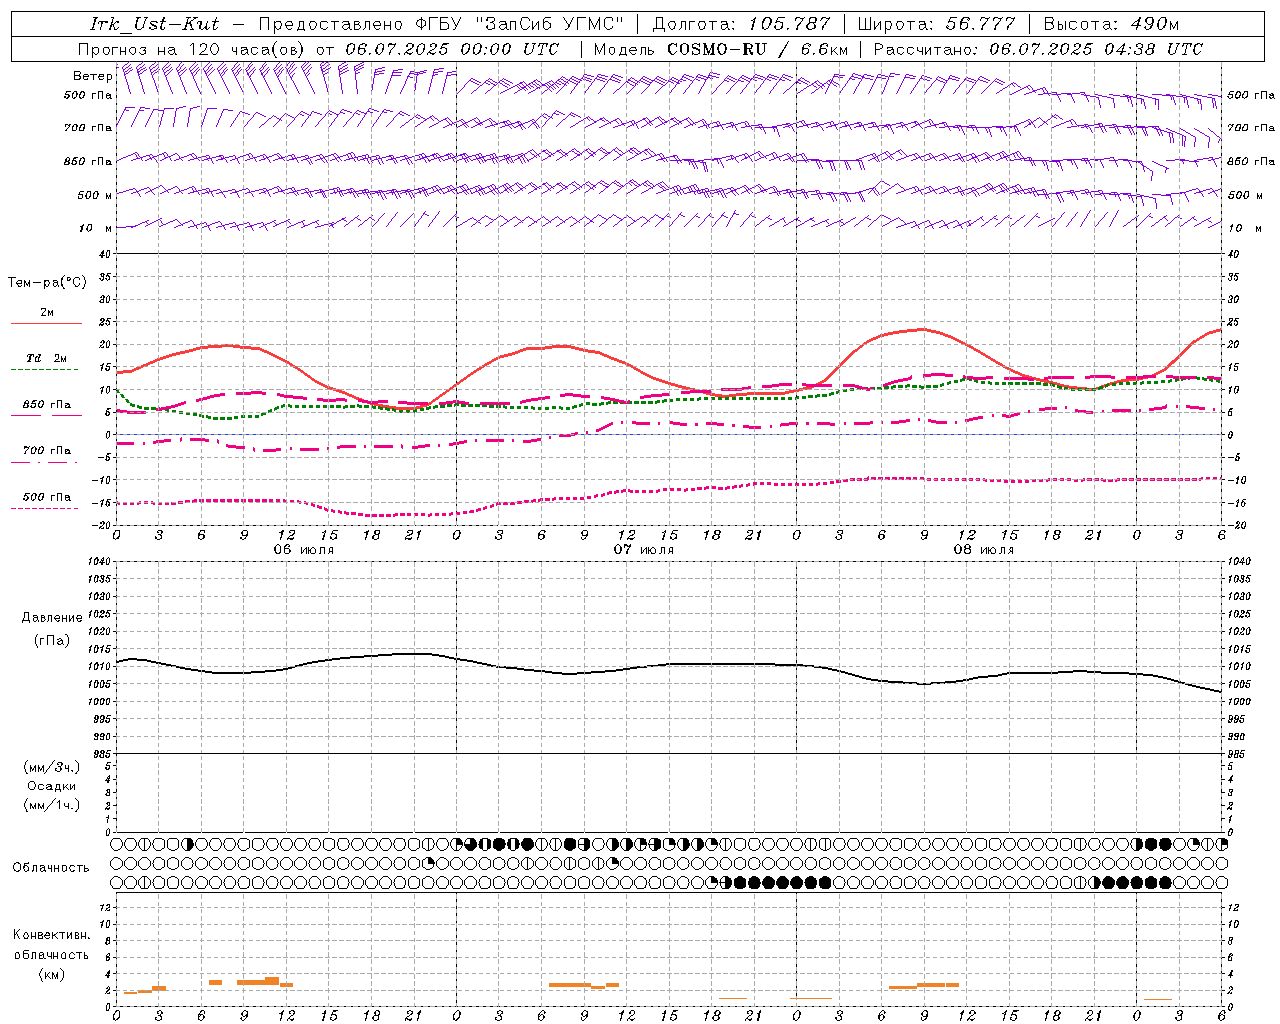Click the Давление pressure panel label
The image size is (1280, 1024).
point(52,618)
